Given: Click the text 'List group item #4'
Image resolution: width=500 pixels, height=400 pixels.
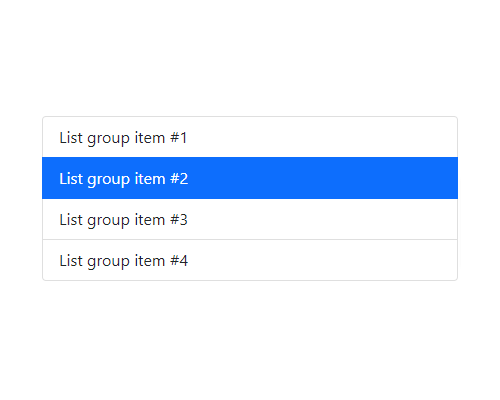Looking at the screenshot, I should 124,261.
